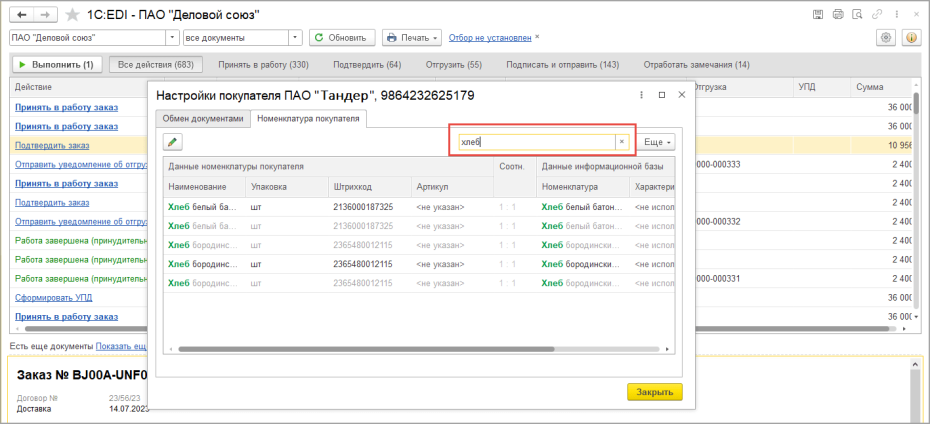Click the value 000-000333 in the Отгрузка column

coord(719,164)
